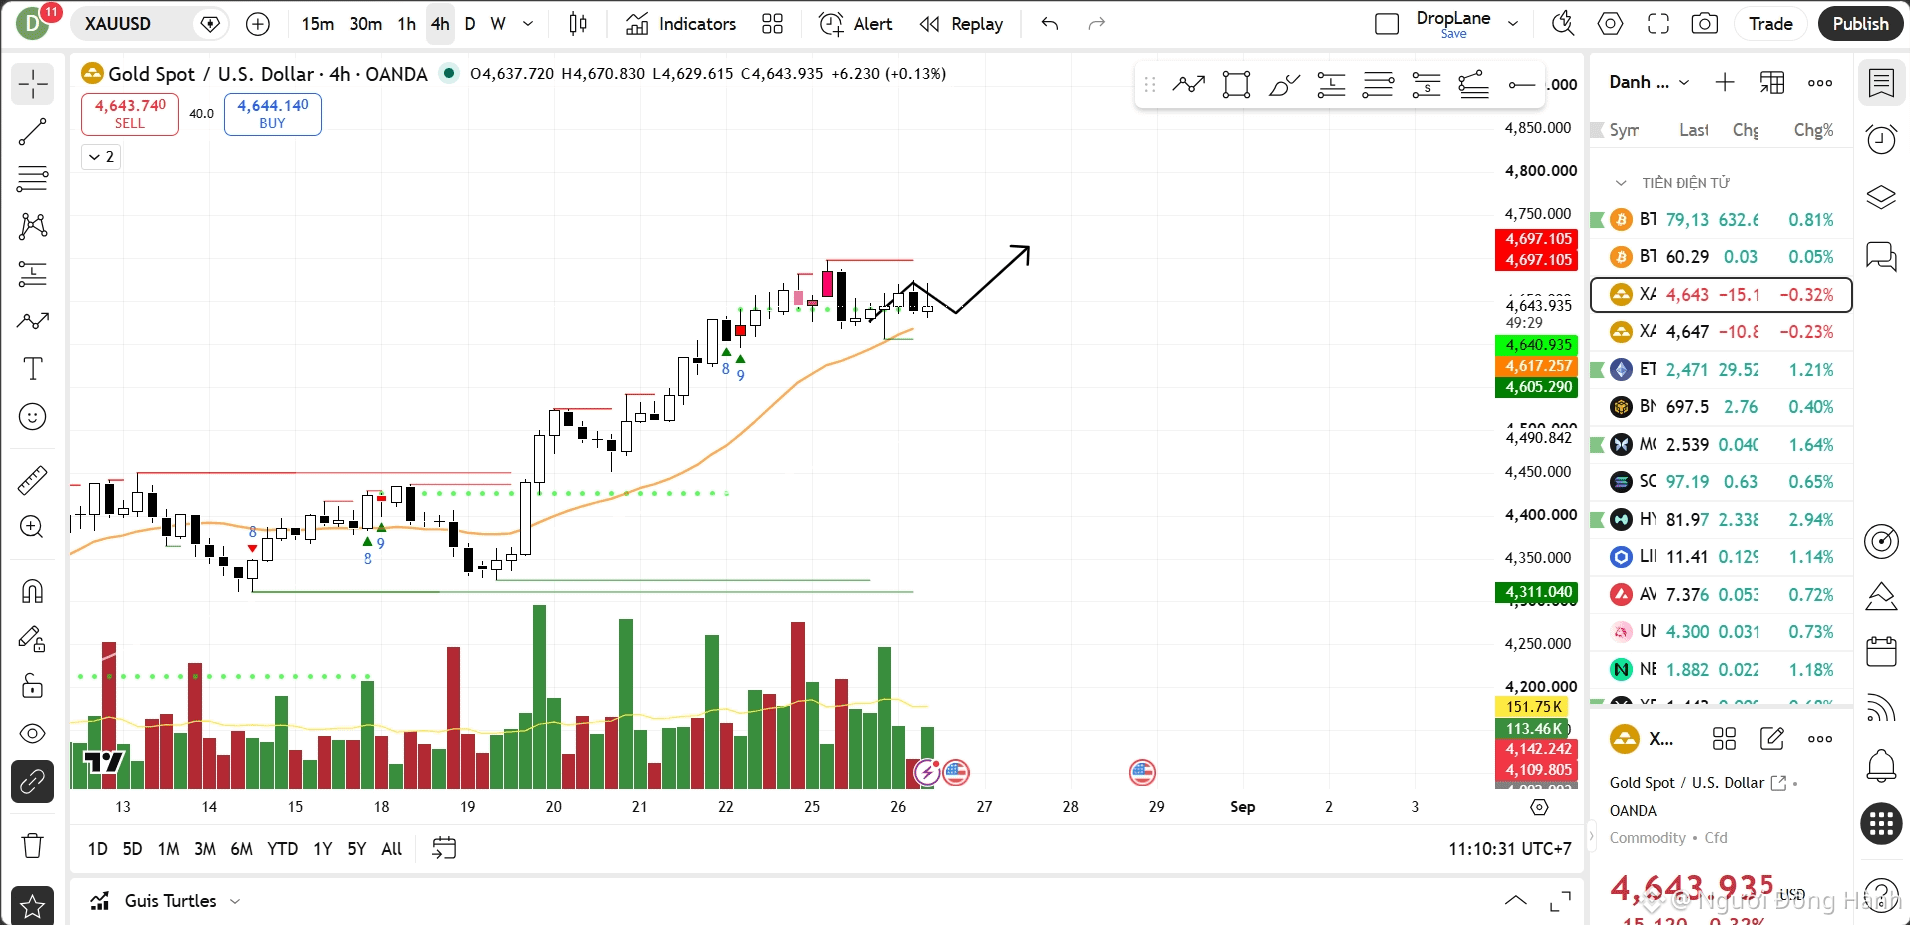
Task: Toggle magnet mode for drawings
Action: tap(33, 591)
